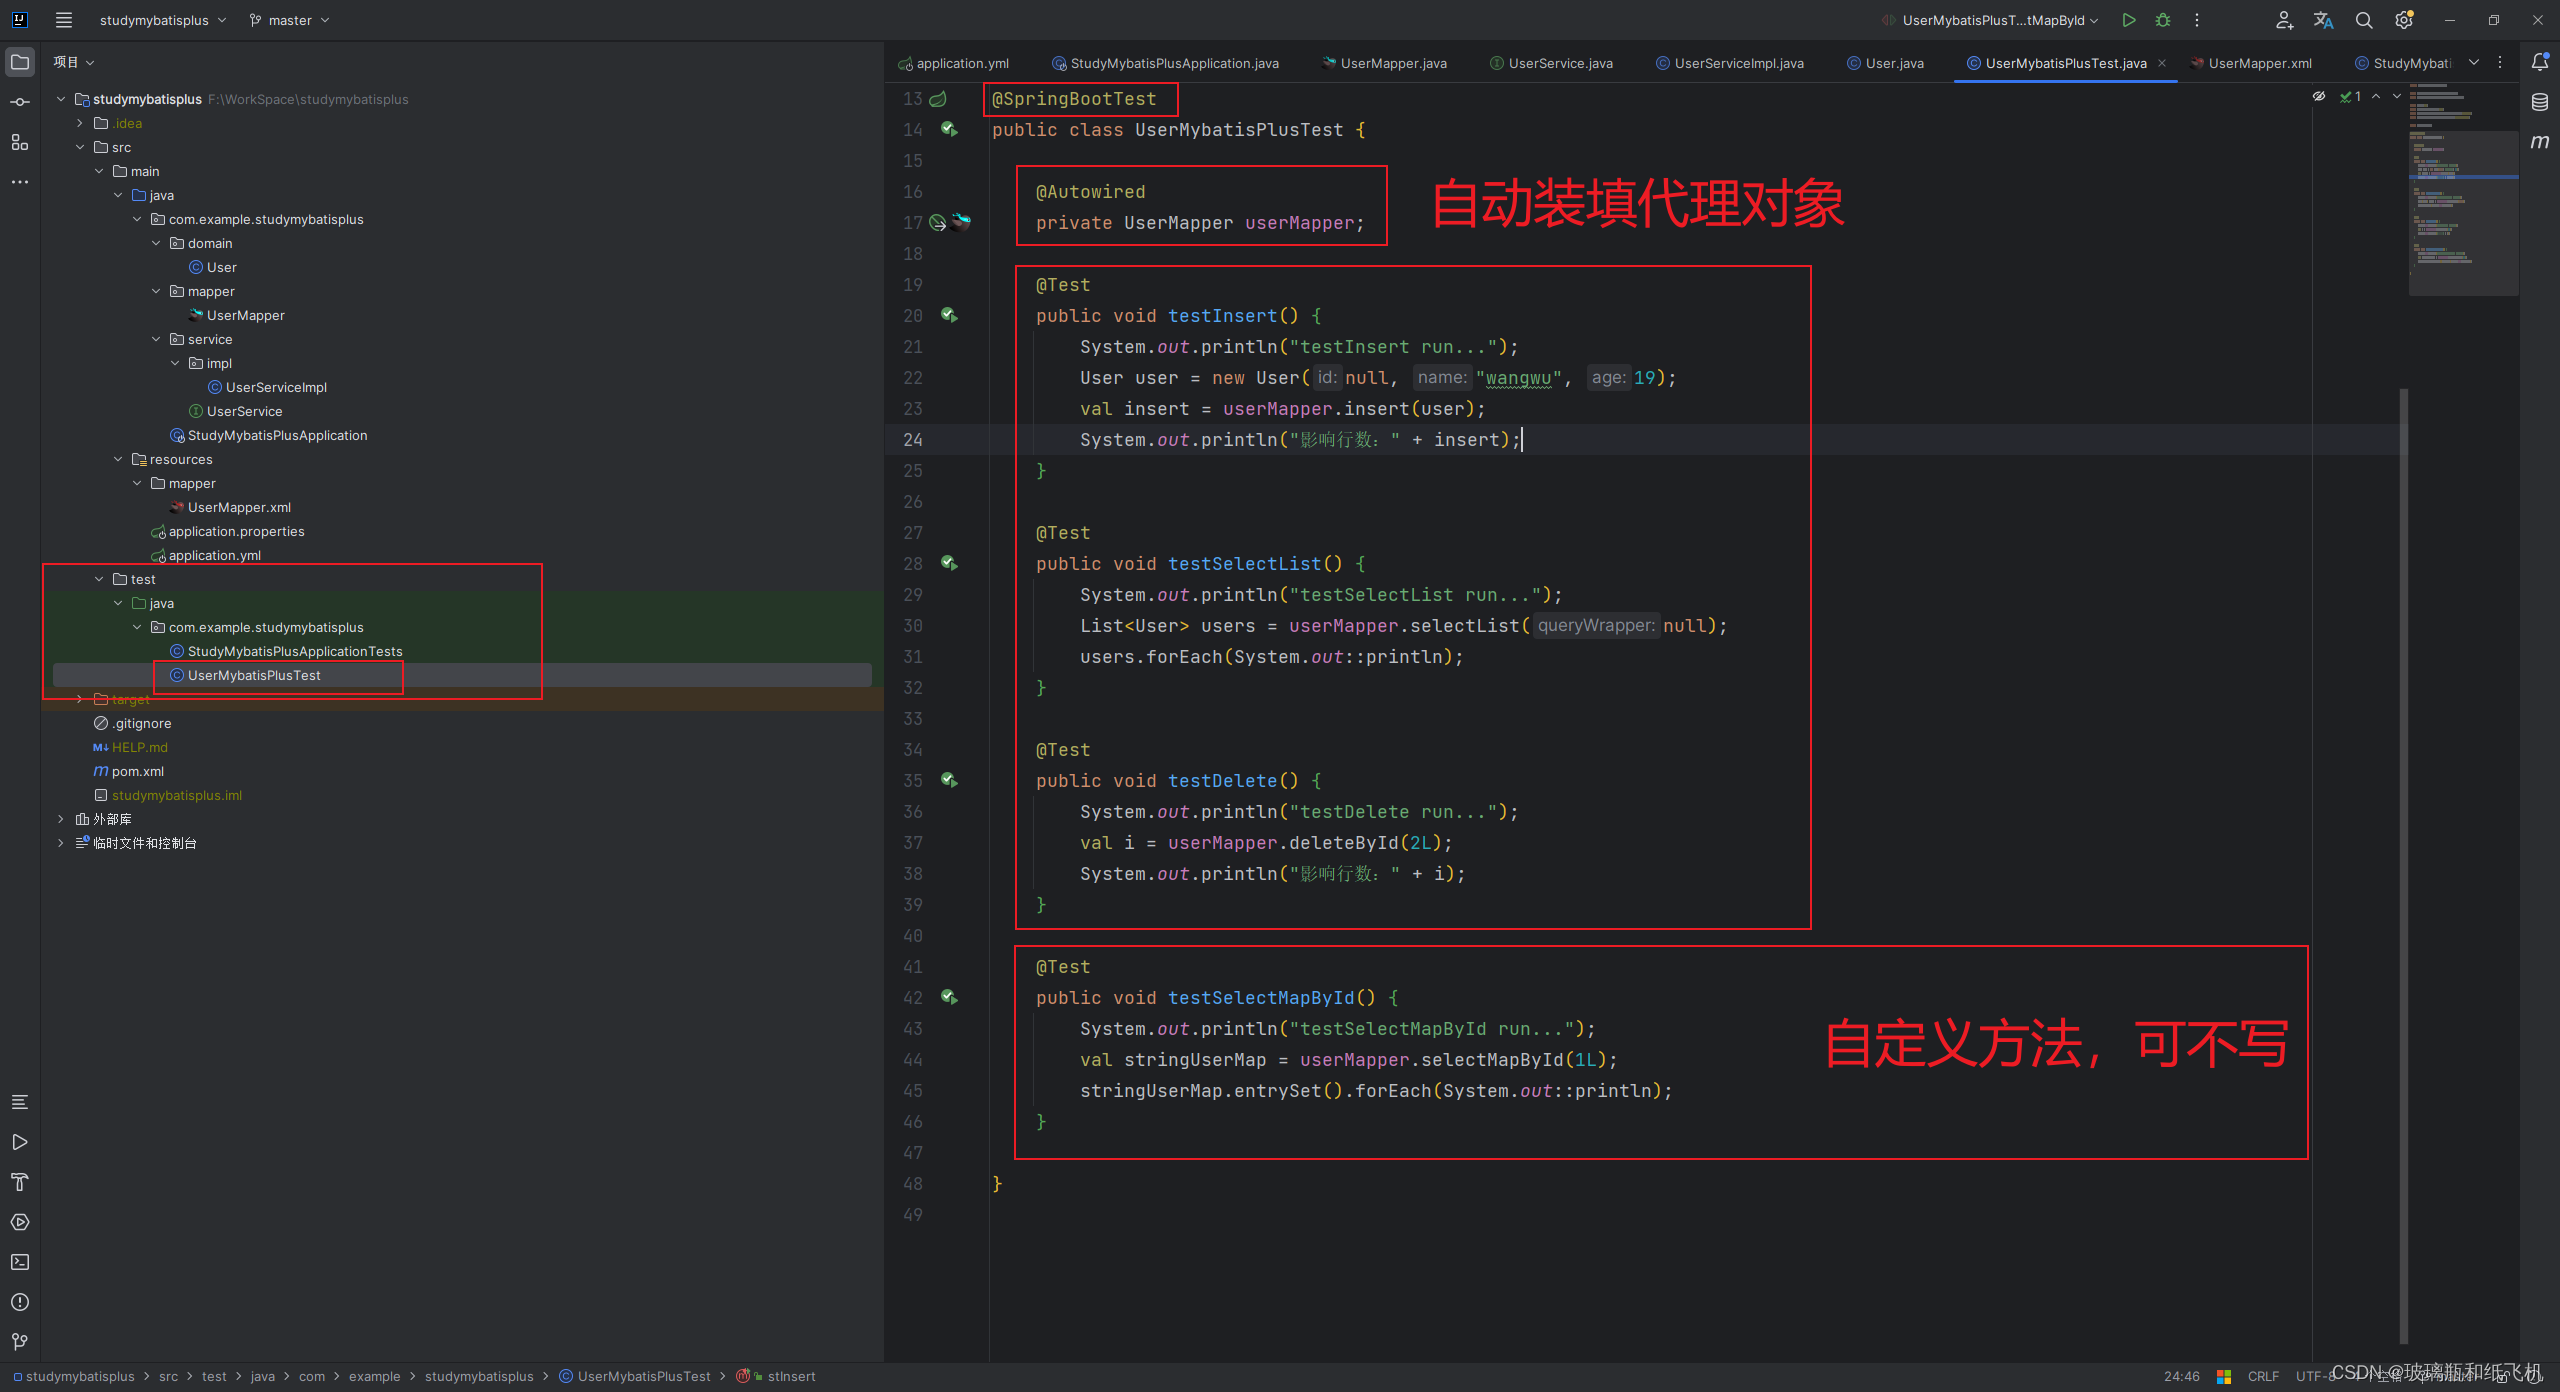Viewport: 2560px width, 1392px height.
Task: Open the Notifications bell
Action: pos(2539,62)
